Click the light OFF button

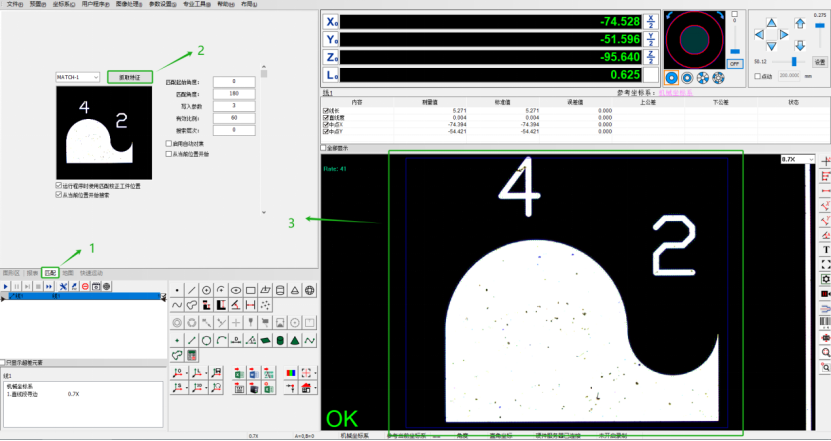733,62
